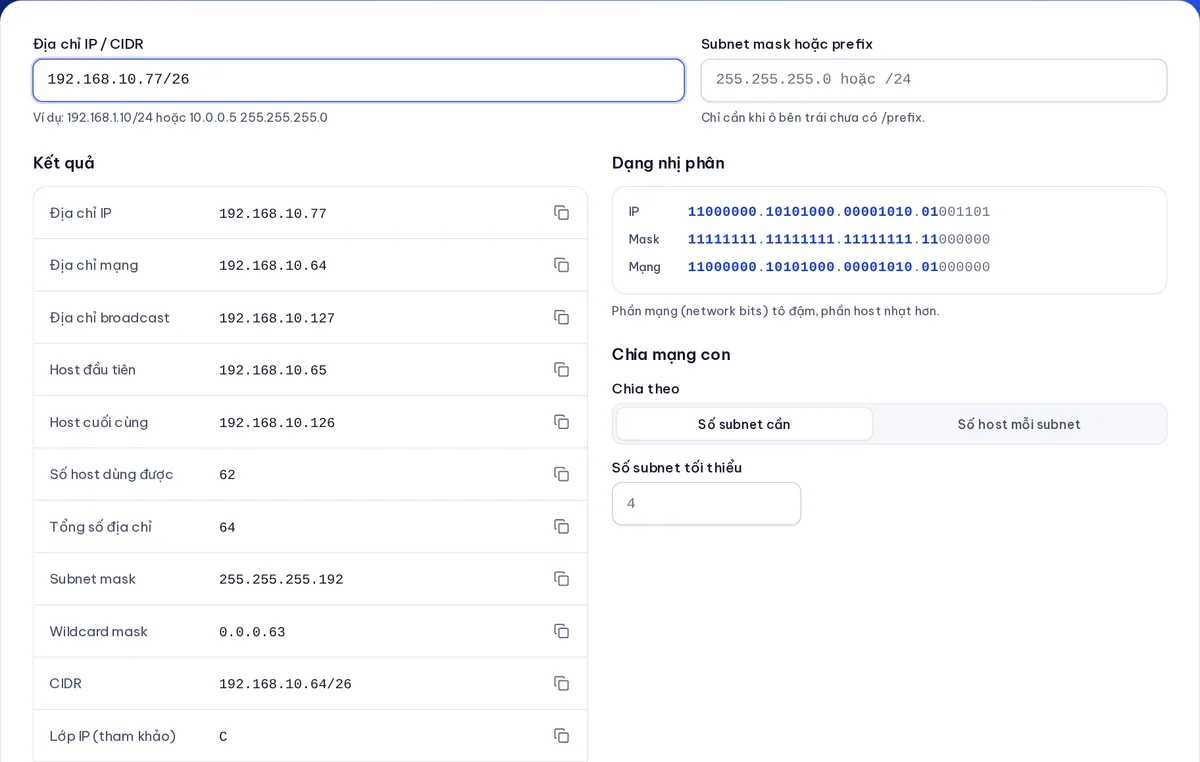Copy the Lớp IP value
The width and height of the screenshot is (1200, 762).
[562, 736]
